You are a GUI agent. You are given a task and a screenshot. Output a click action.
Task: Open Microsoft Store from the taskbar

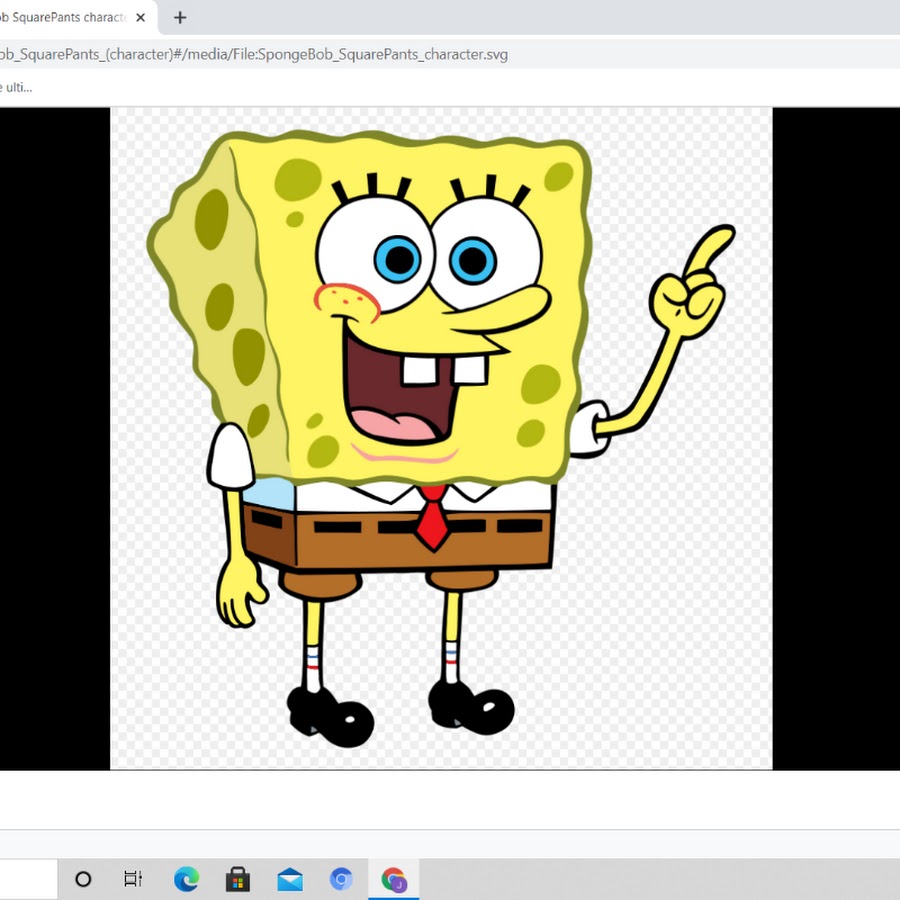238,879
